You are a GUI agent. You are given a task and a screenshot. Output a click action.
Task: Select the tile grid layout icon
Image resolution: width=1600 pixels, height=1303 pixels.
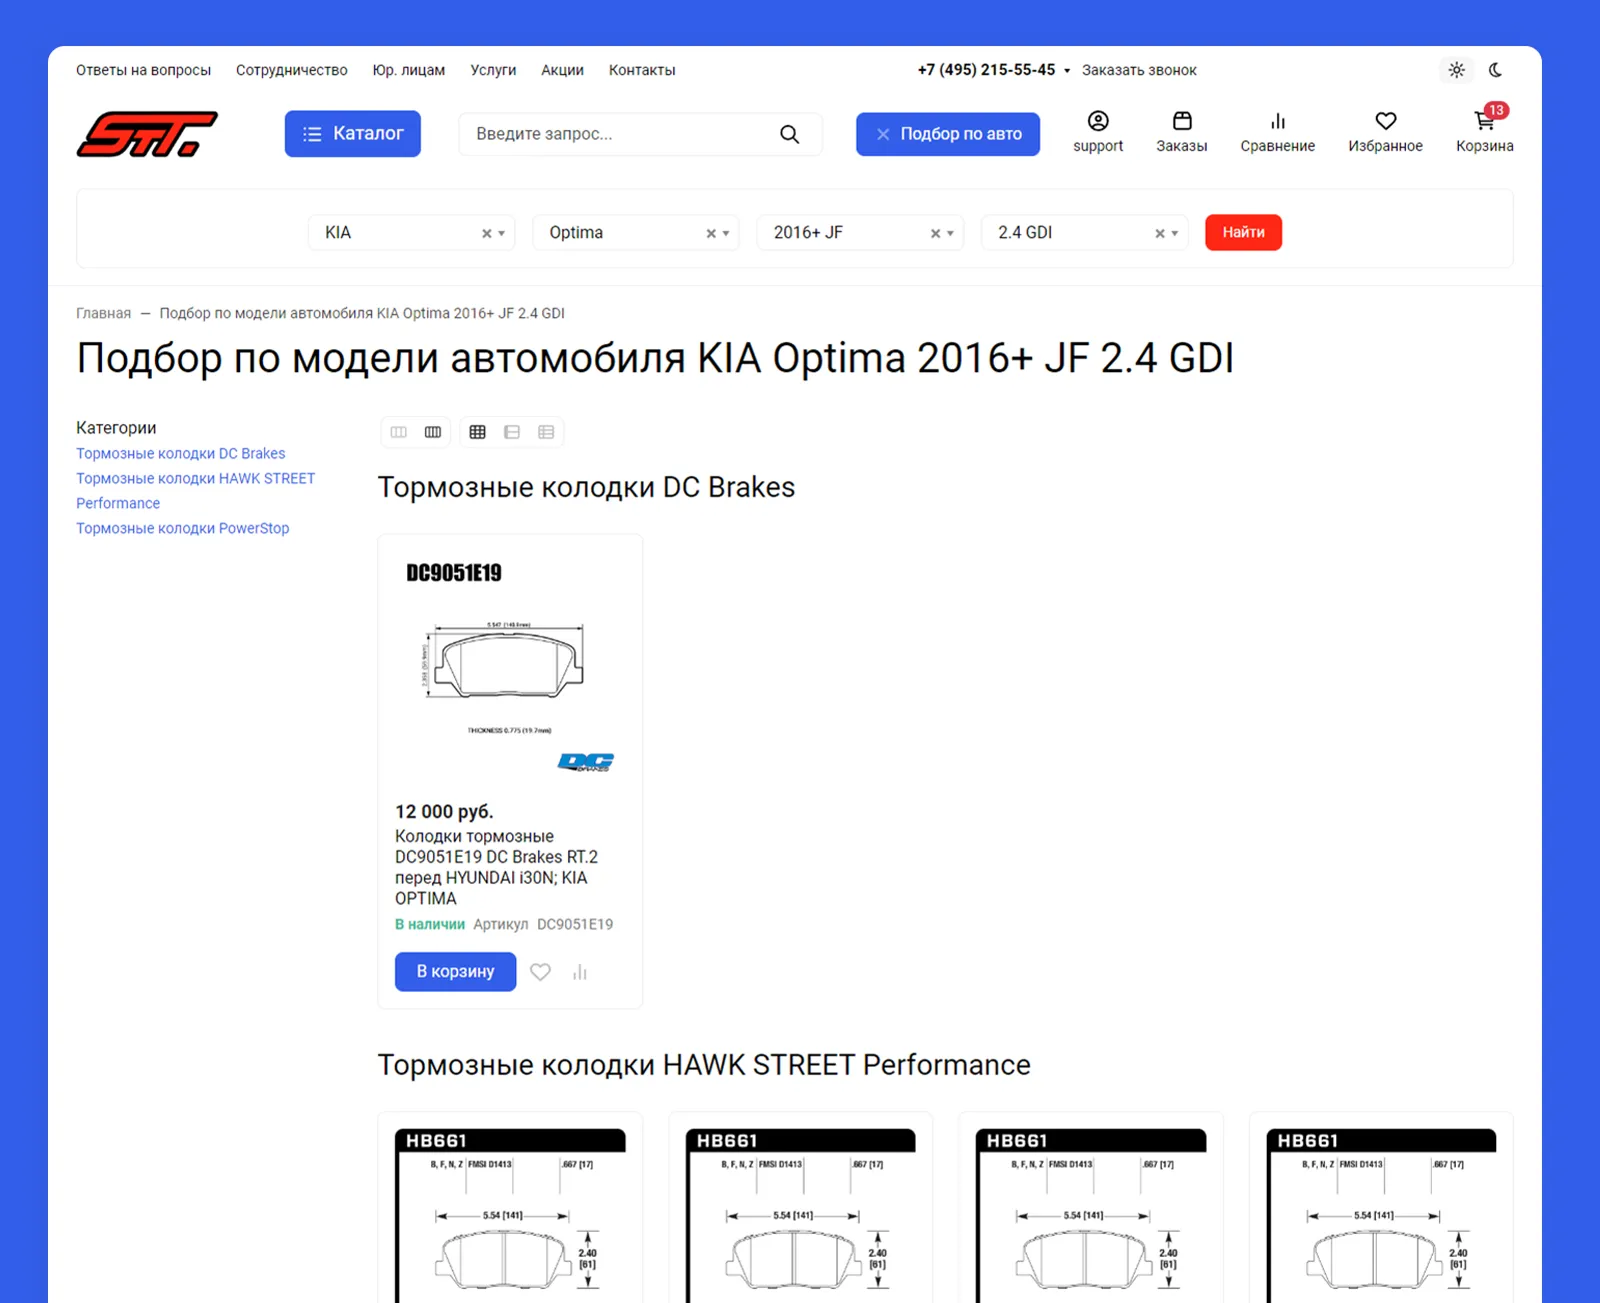[x=477, y=432]
